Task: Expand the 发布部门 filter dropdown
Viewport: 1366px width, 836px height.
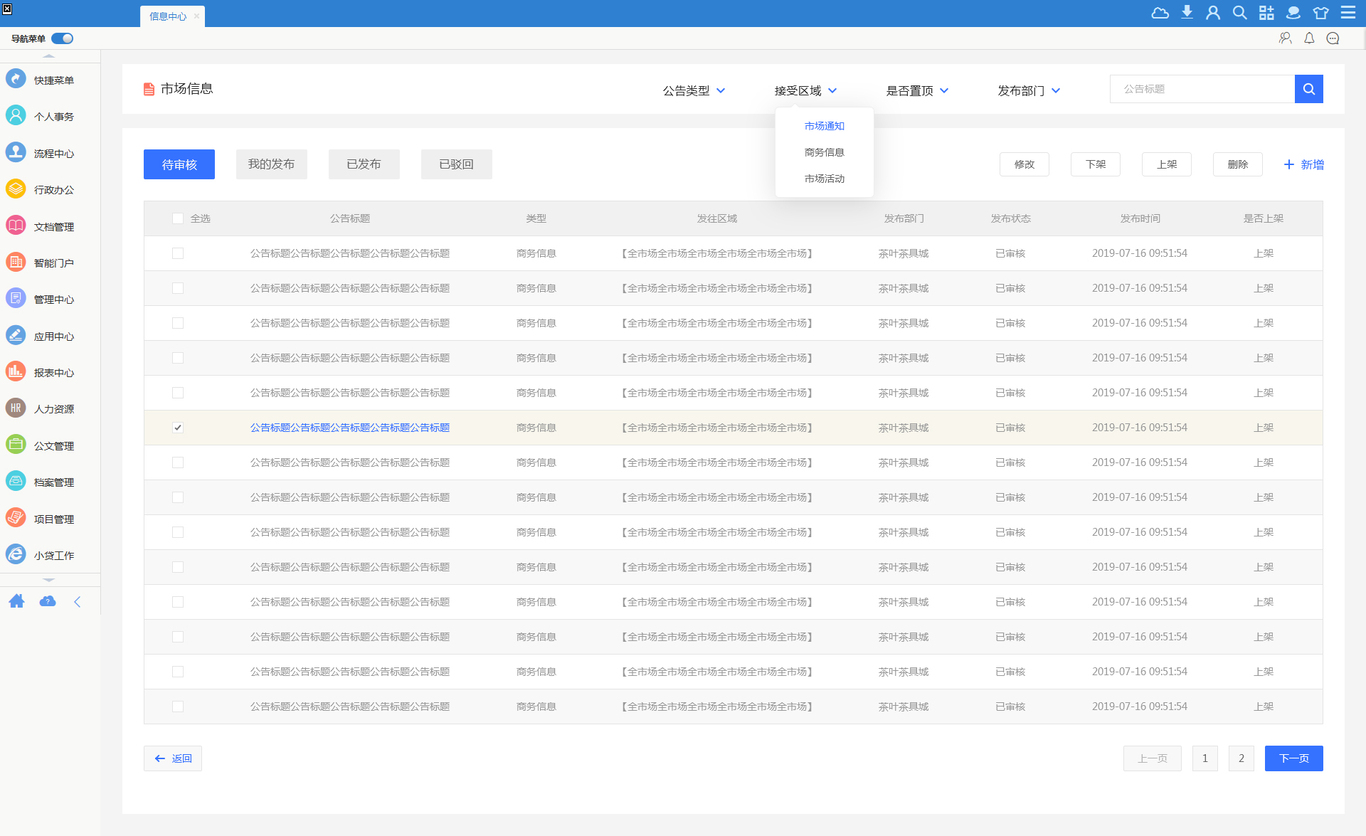Action: pyautogui.click(x=1029, y=90)
